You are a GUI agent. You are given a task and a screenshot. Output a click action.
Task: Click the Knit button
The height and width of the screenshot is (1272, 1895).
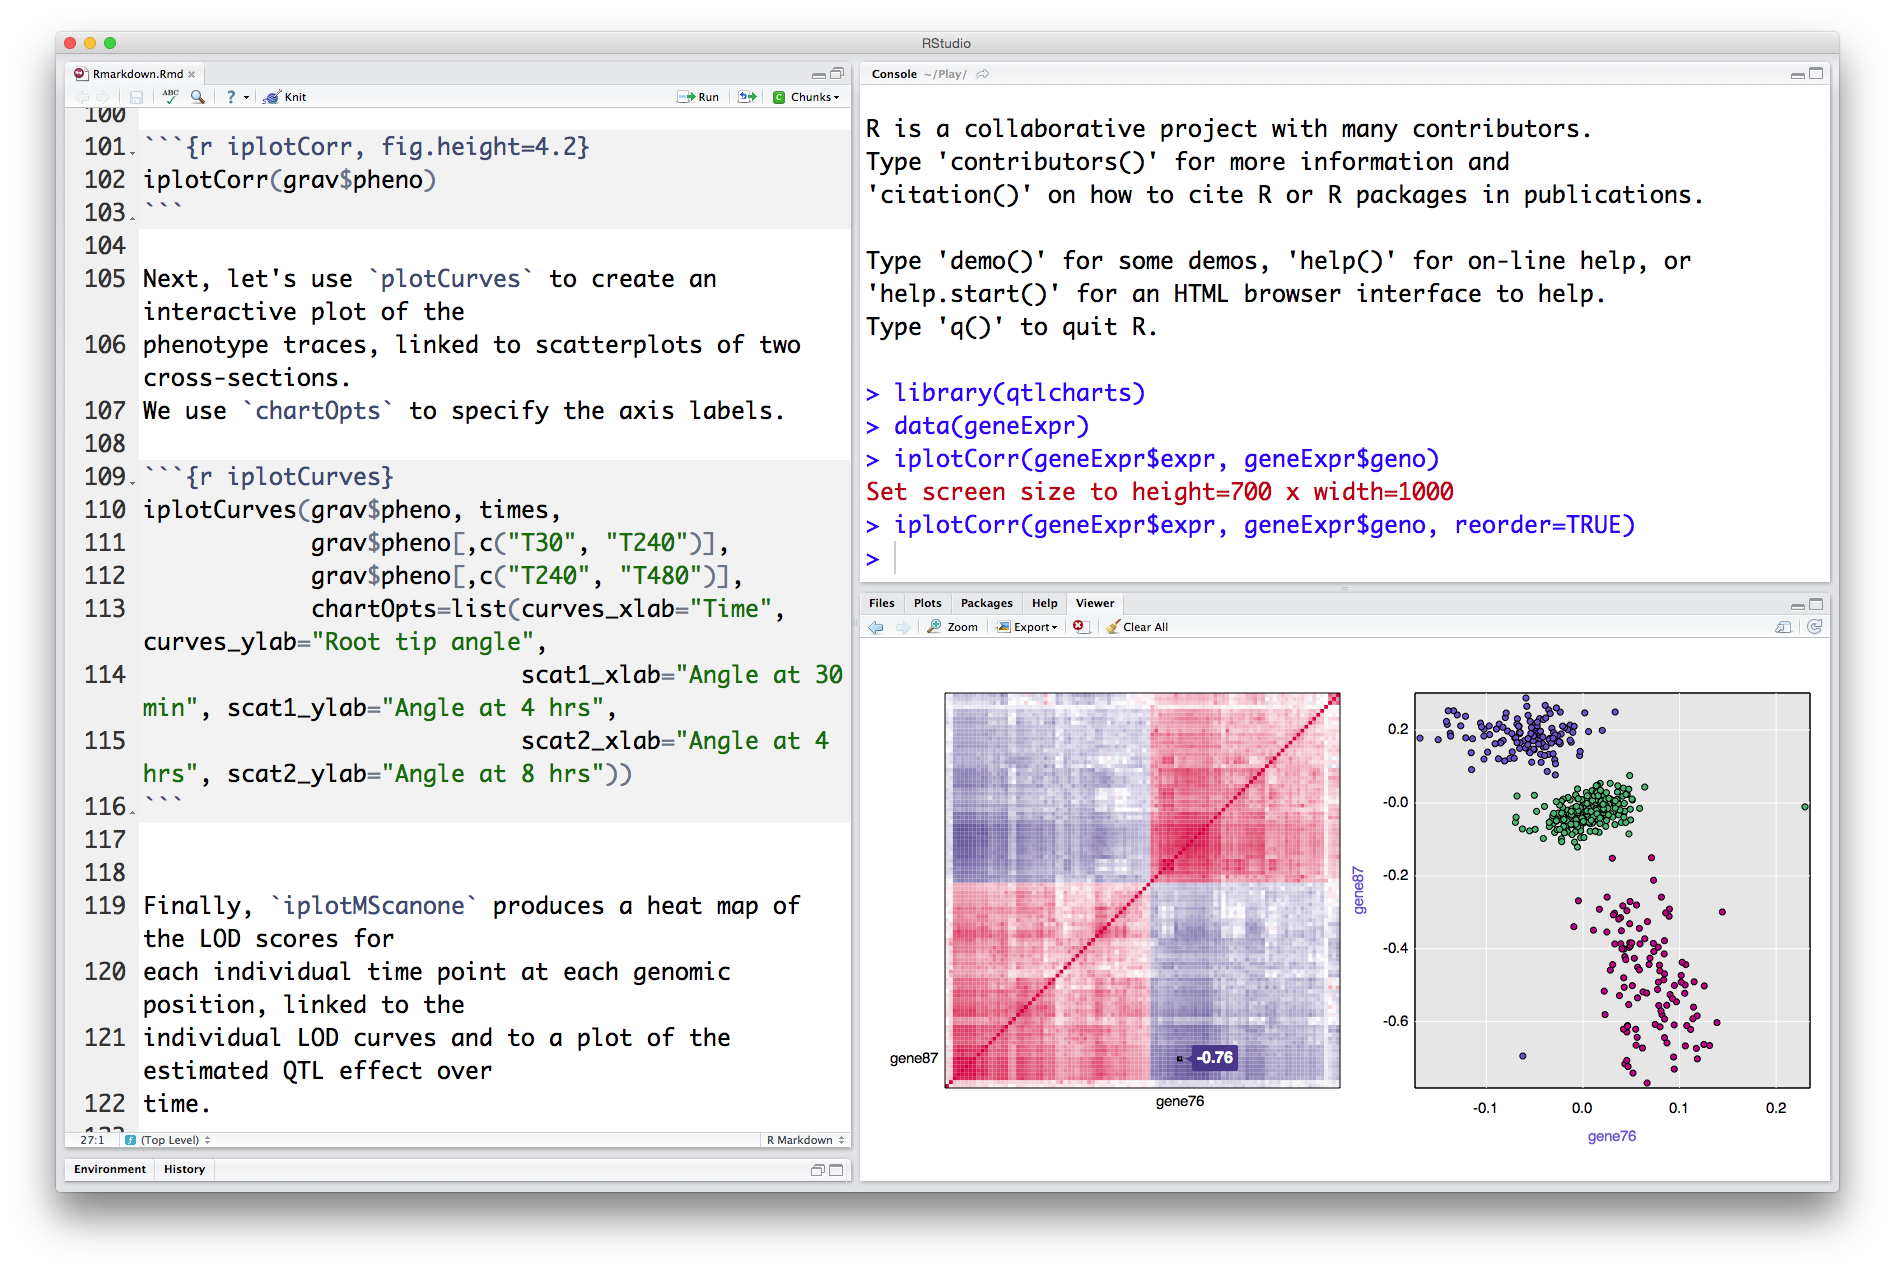[285, 97]
